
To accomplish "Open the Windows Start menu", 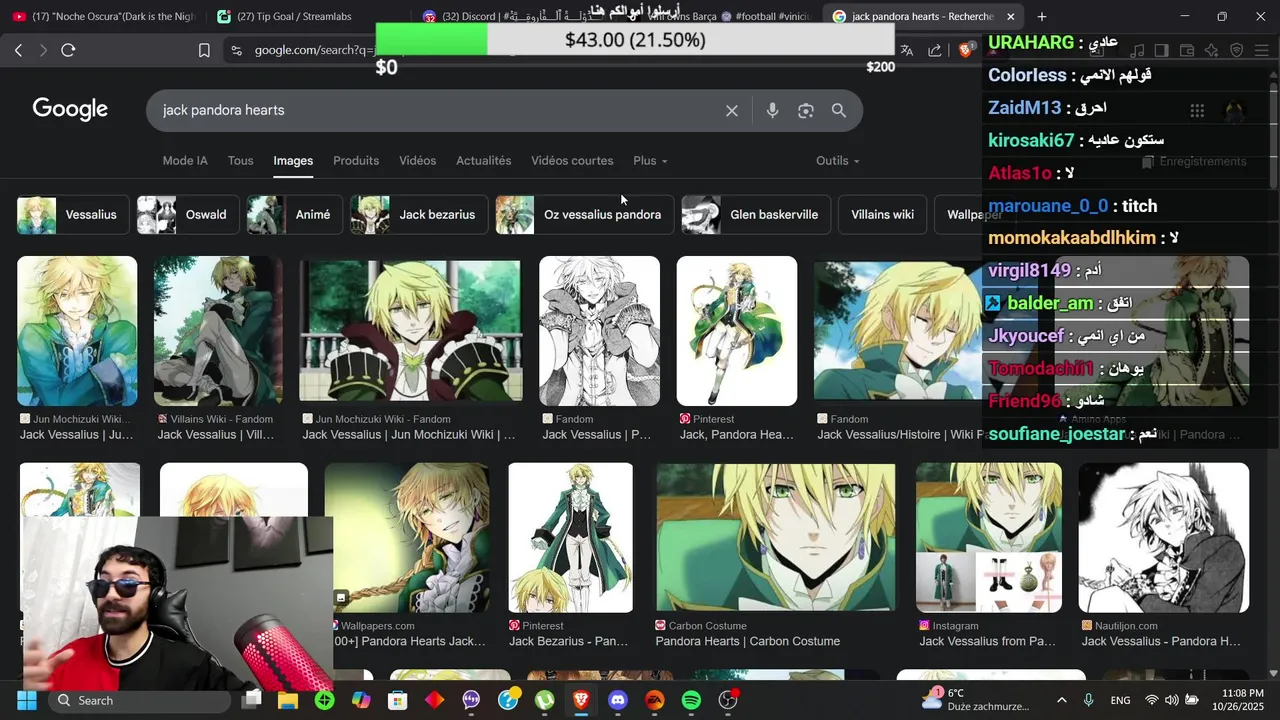I will (x=26, y=700).
